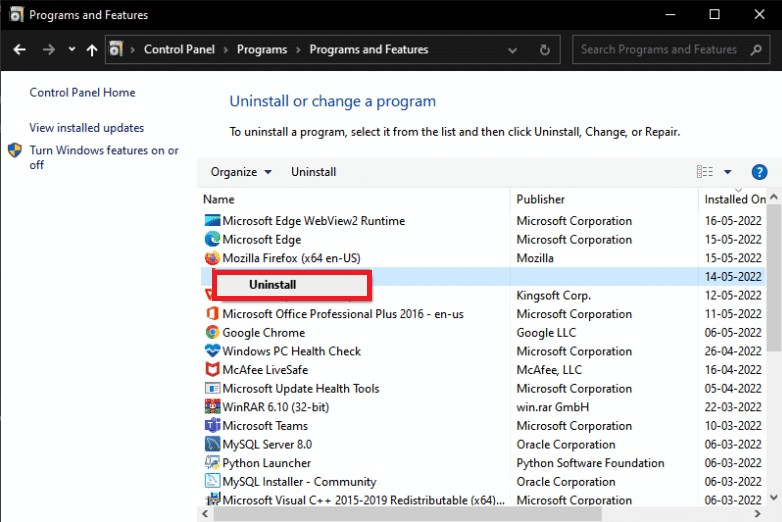Viewport: 782px width, 522px height.
Task: Click the vertical scrollbar down arrow
Action: point(774,497)
